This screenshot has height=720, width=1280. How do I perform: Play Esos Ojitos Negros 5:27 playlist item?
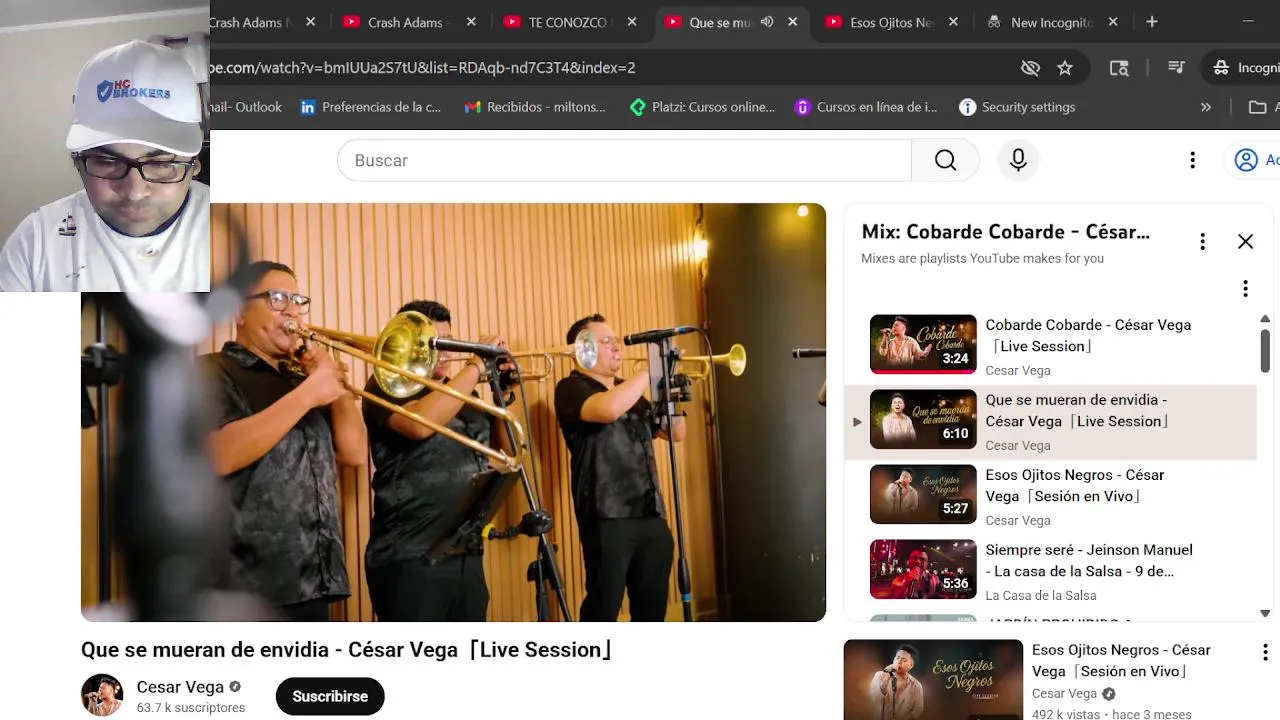1050,497
